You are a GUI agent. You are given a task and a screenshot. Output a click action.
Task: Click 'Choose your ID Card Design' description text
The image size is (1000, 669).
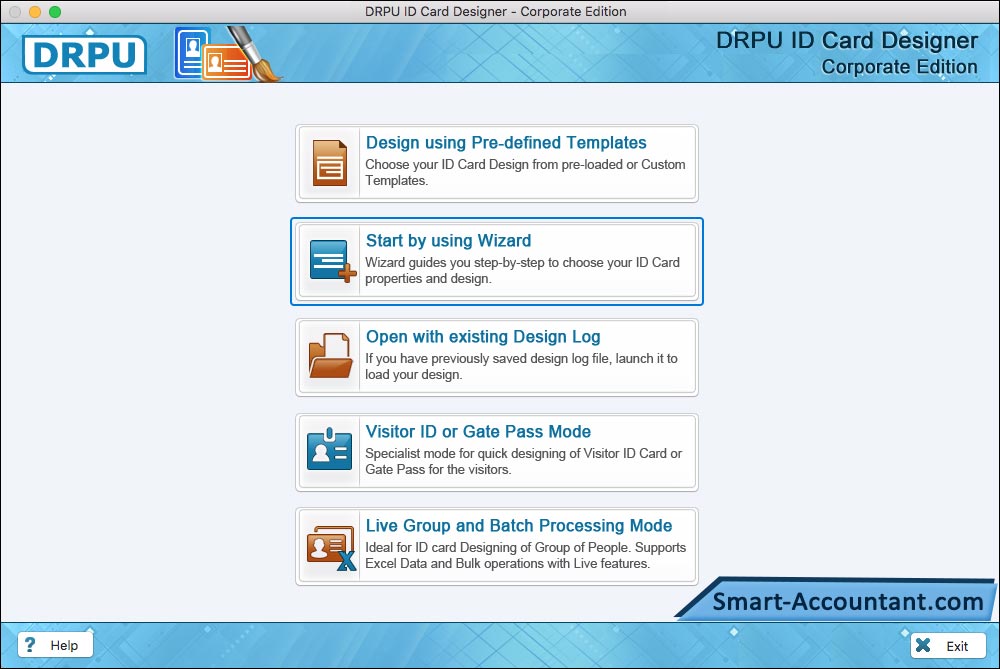[x=525, y=172]
